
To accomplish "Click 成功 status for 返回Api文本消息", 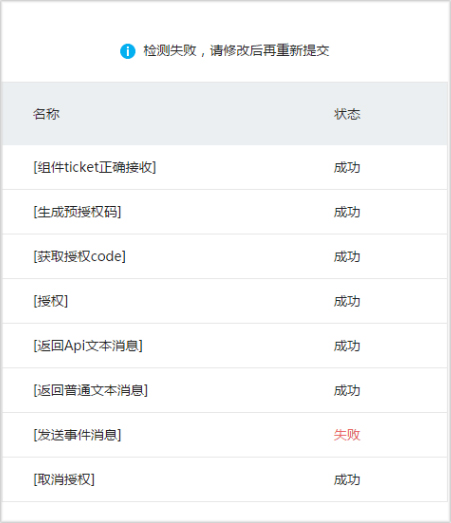I will coord(347,346).
